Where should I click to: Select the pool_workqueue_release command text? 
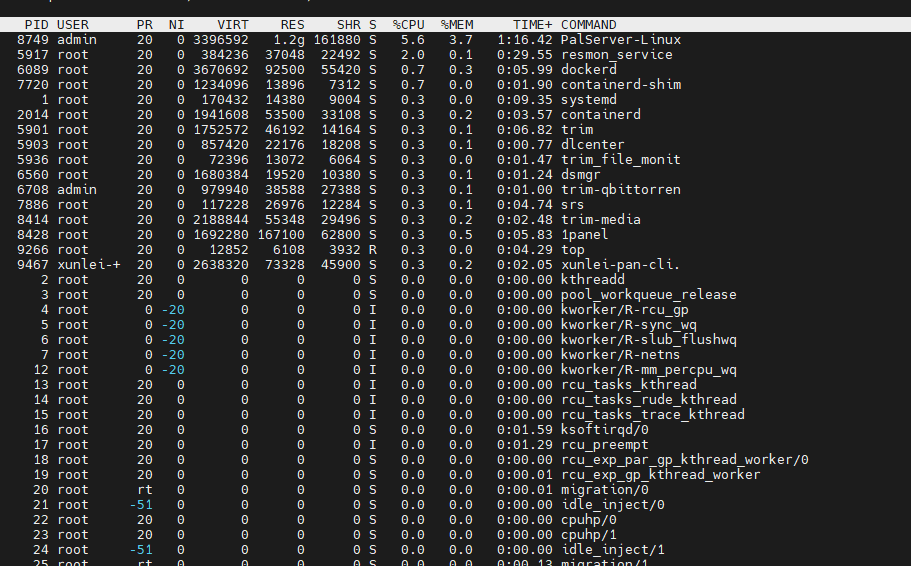pyautogui.click(x=648, y=295)
